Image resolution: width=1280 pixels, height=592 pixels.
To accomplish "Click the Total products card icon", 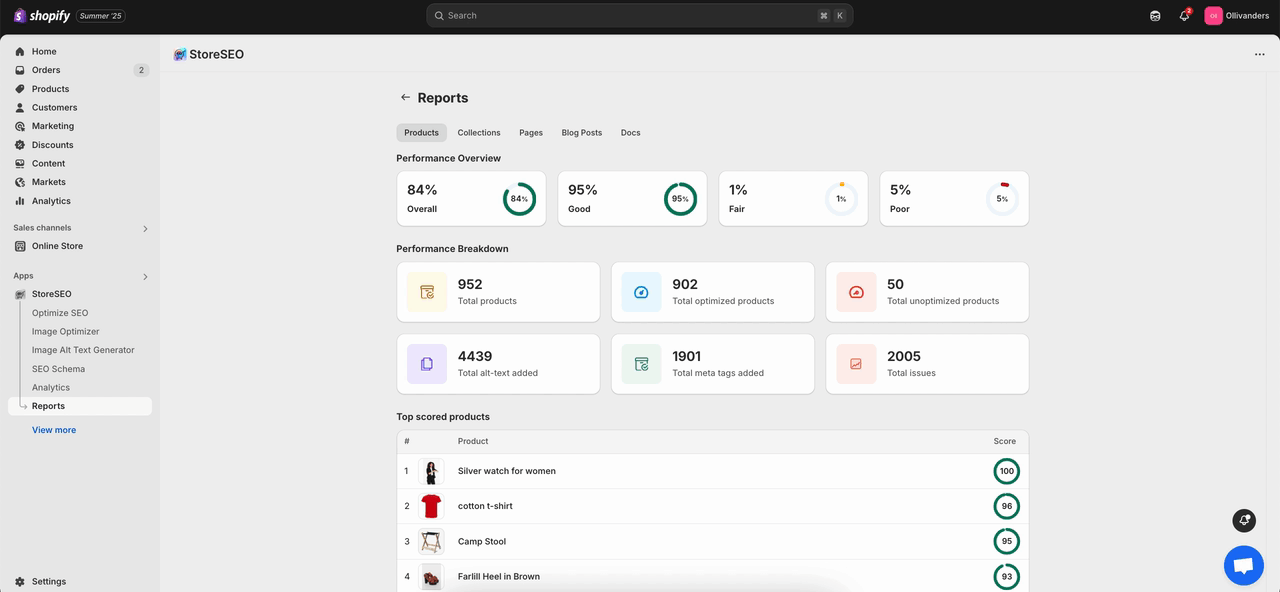I will (x=427, y=292).
